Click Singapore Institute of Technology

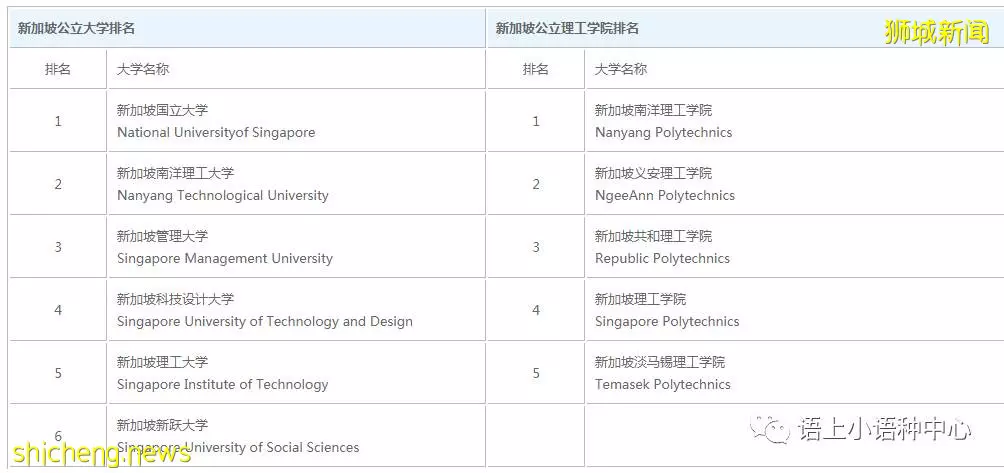tap(222, 384)
